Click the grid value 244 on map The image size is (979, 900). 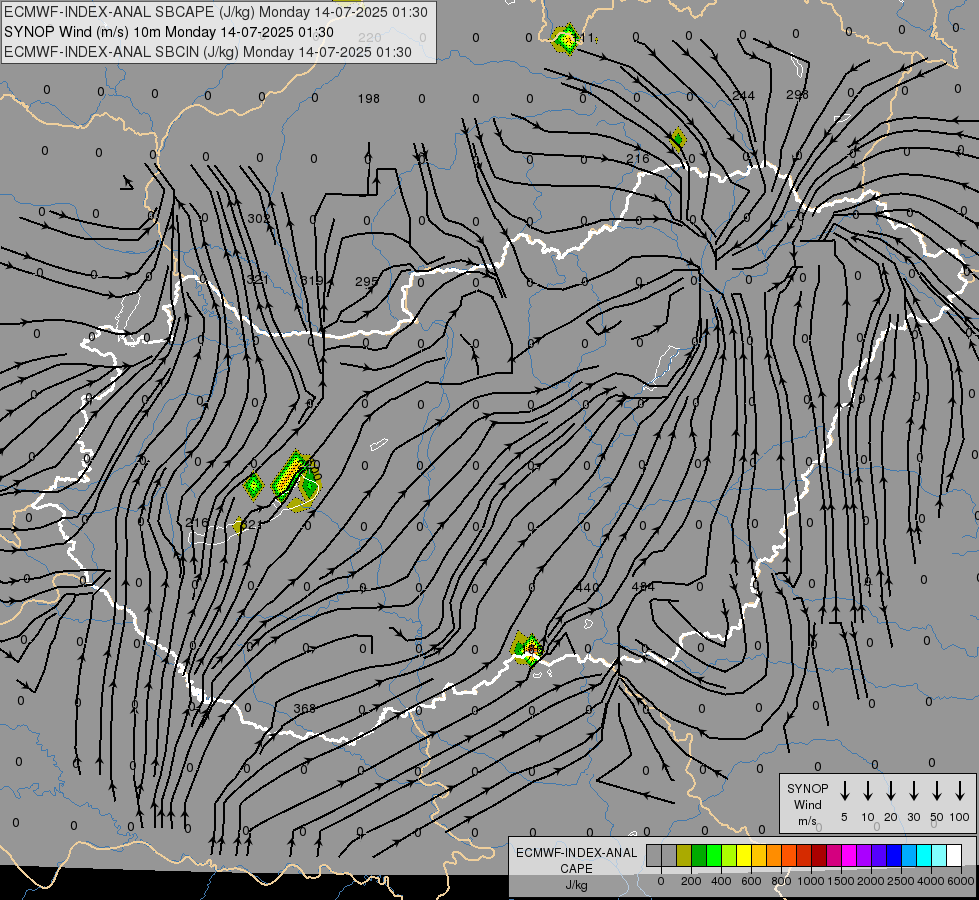pos(743,96)
